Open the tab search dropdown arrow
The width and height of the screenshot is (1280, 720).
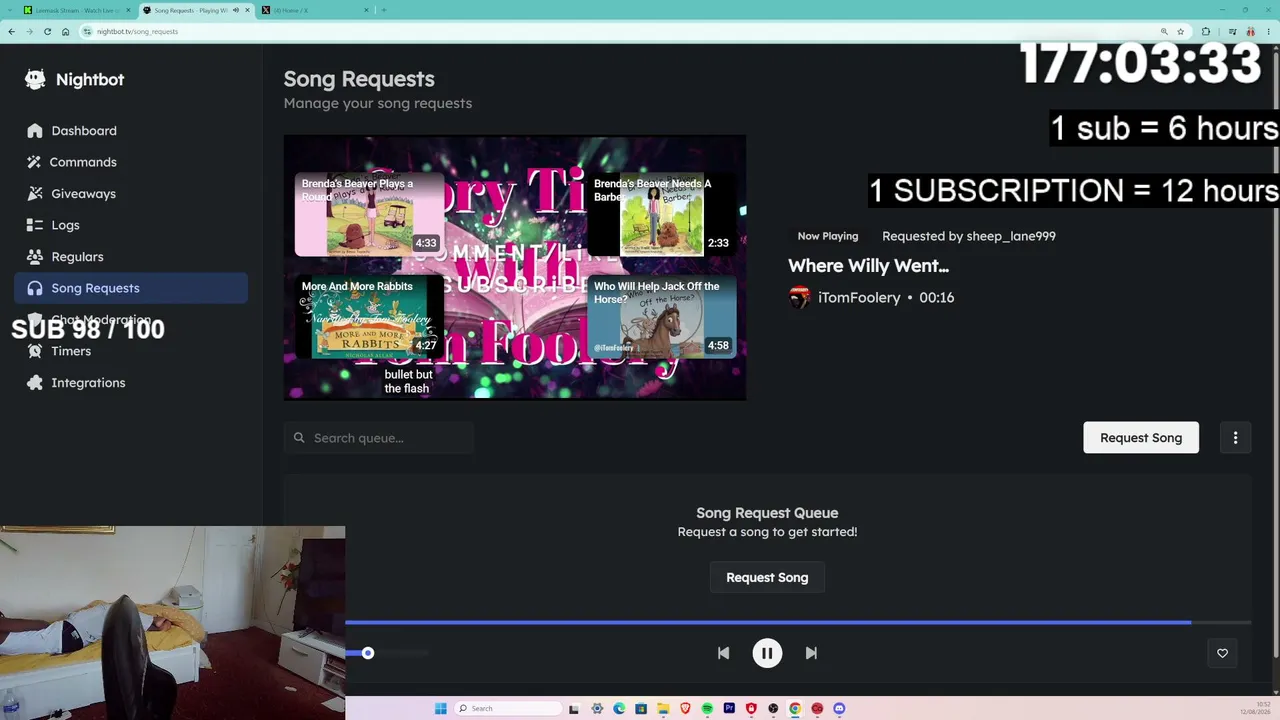click(9, 10)
